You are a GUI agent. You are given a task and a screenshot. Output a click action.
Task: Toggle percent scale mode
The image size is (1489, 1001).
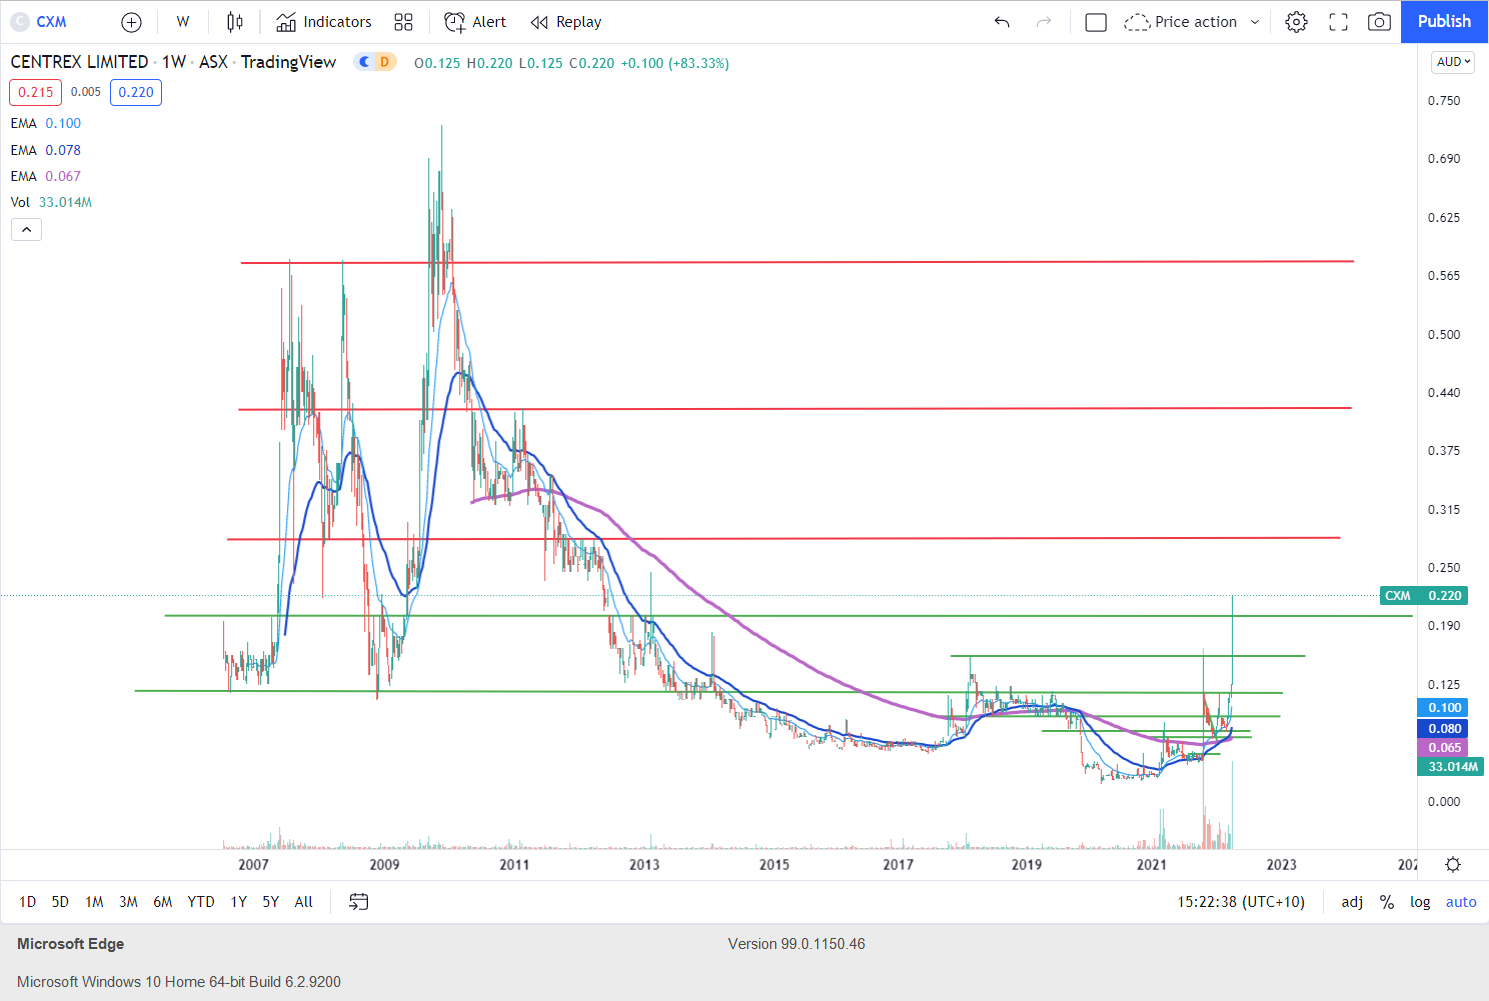(1387, 902)
